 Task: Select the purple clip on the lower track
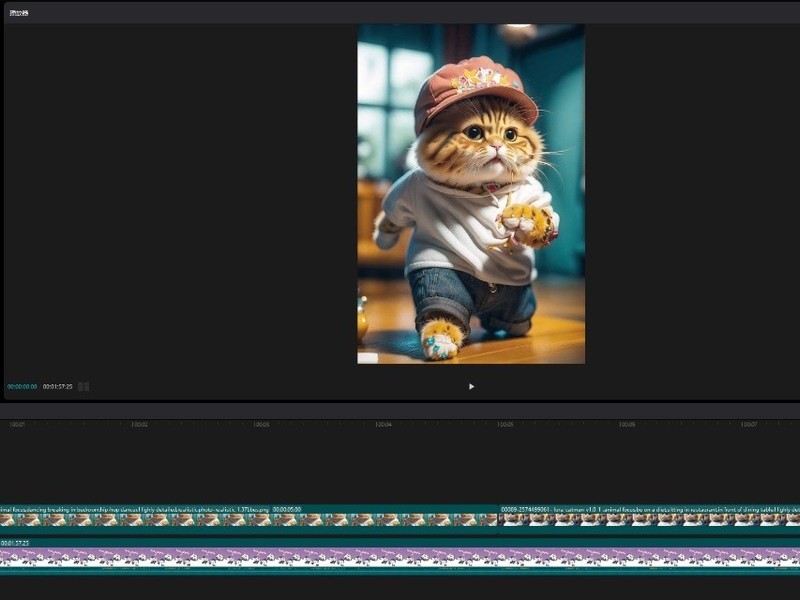400,557
